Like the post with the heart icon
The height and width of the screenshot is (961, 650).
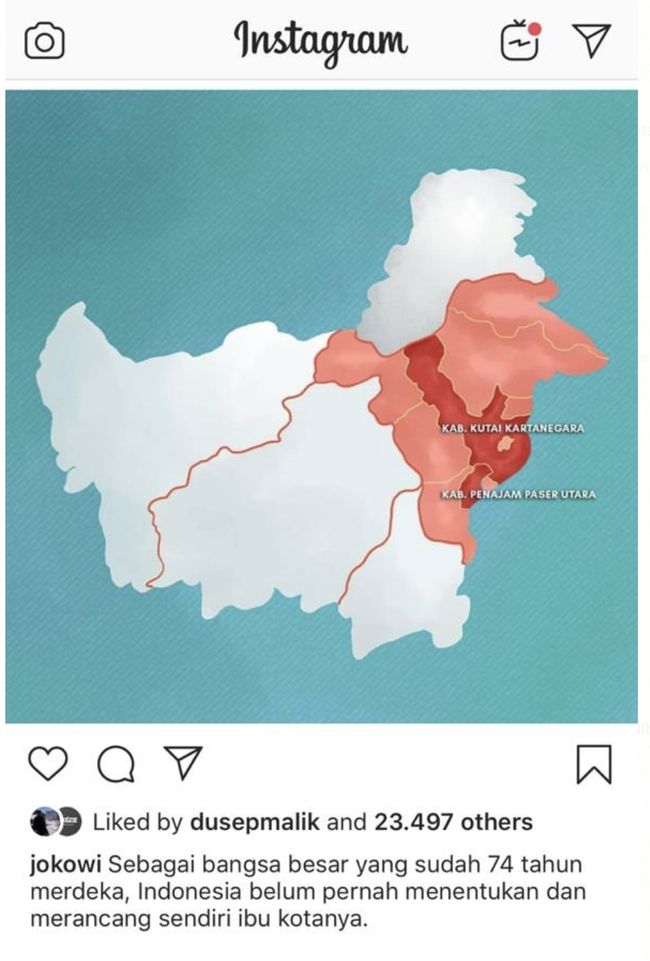point(46,764)
